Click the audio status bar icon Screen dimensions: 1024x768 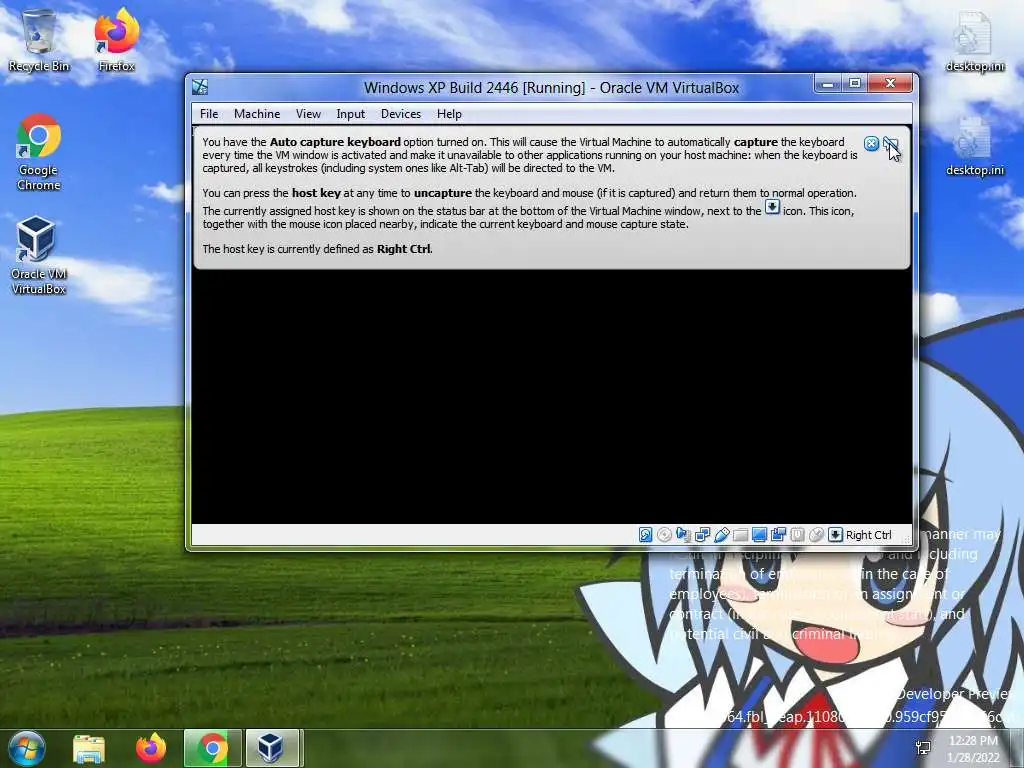tap(683, 535)
